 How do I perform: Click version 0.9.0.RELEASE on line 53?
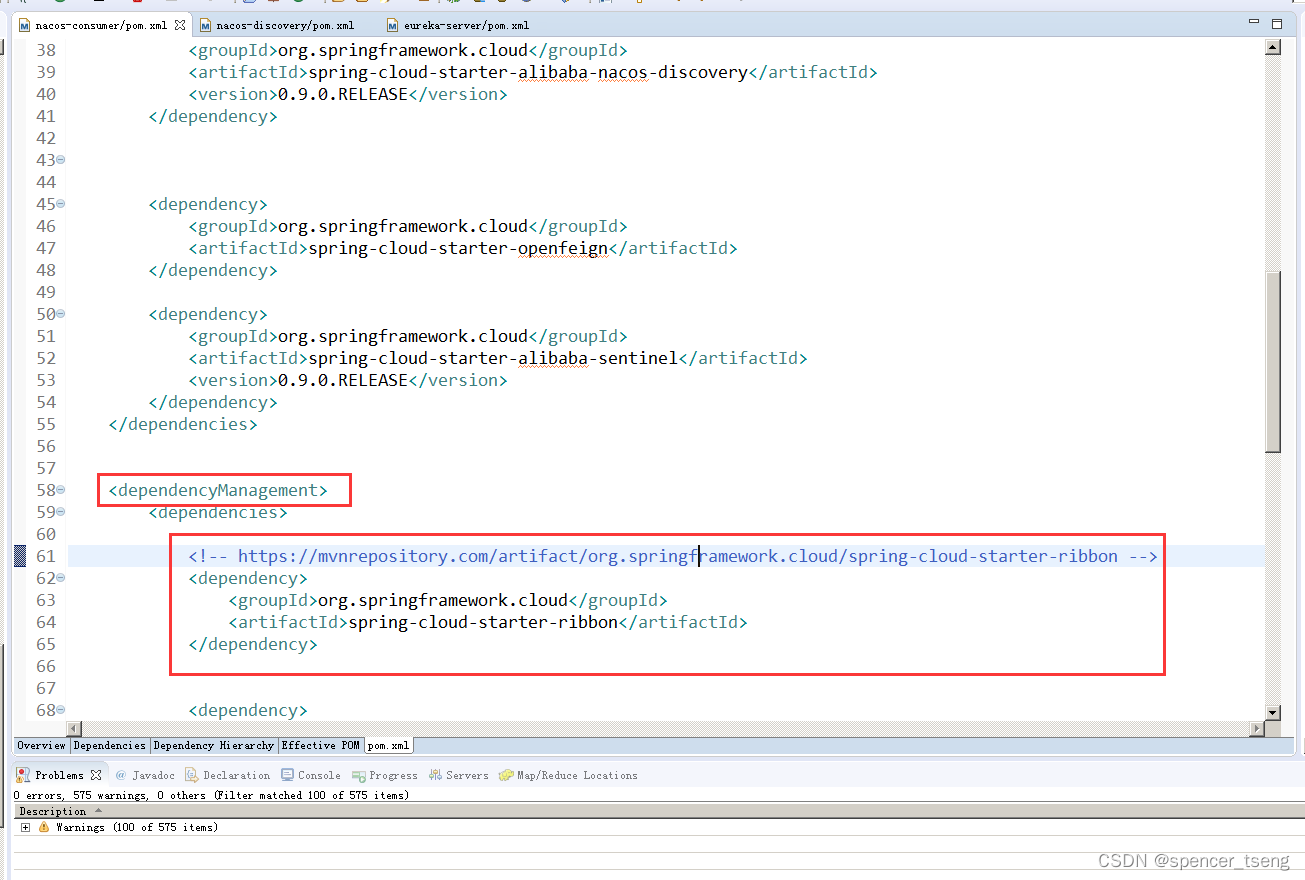click(x=343, y=380)
